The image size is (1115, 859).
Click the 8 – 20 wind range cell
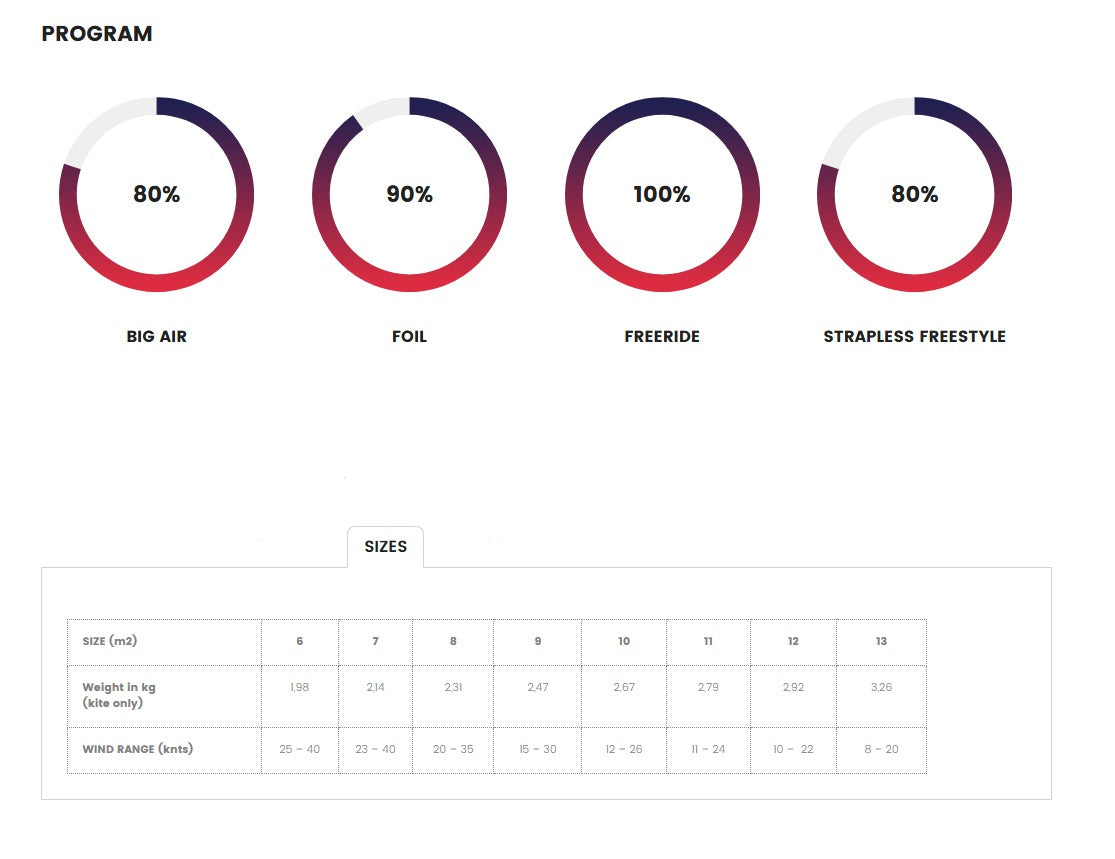[881, 749]
